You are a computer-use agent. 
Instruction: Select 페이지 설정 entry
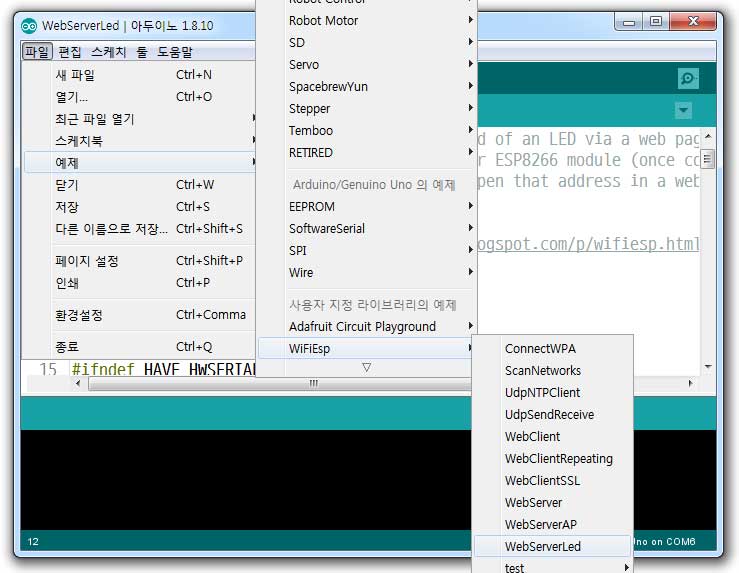[x=140, y=261]
